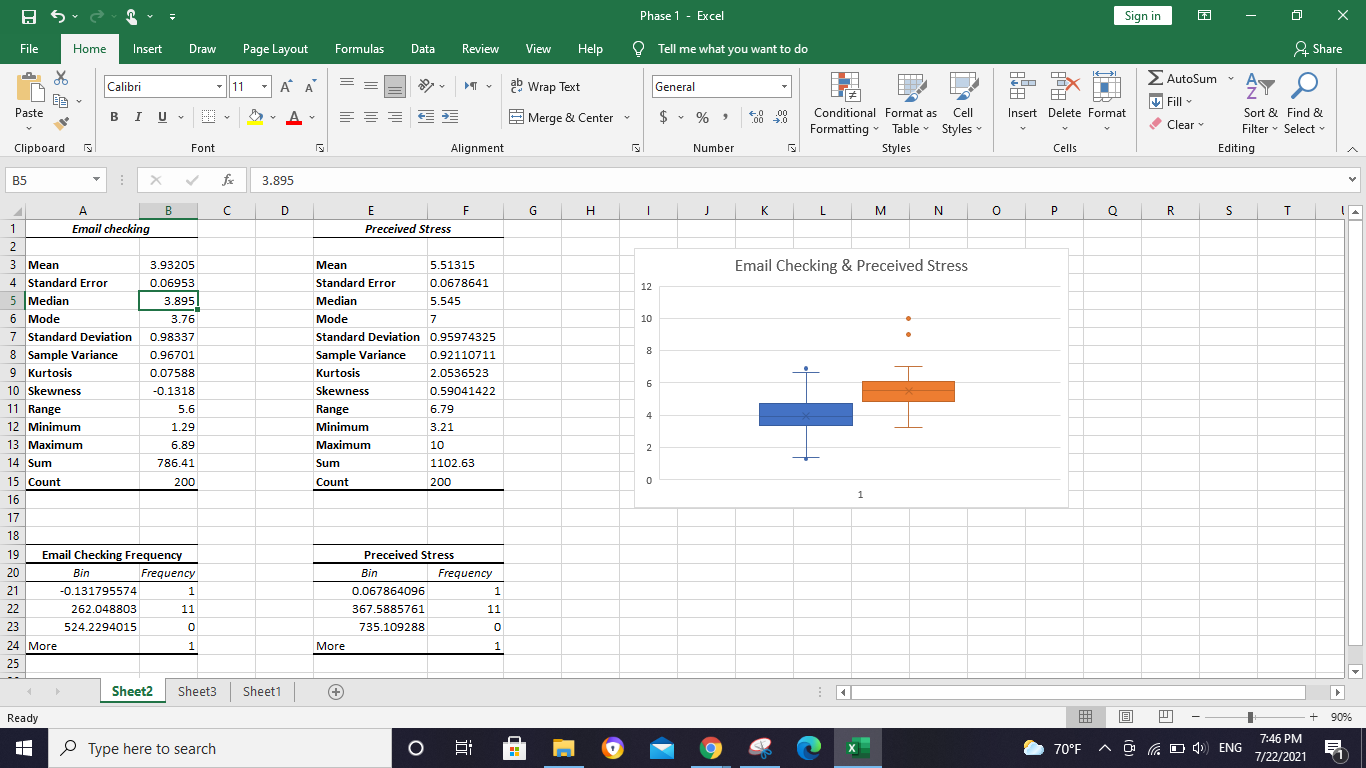Open the General number format dropdown
The image size is (1366, 768).
pos(785,87)
